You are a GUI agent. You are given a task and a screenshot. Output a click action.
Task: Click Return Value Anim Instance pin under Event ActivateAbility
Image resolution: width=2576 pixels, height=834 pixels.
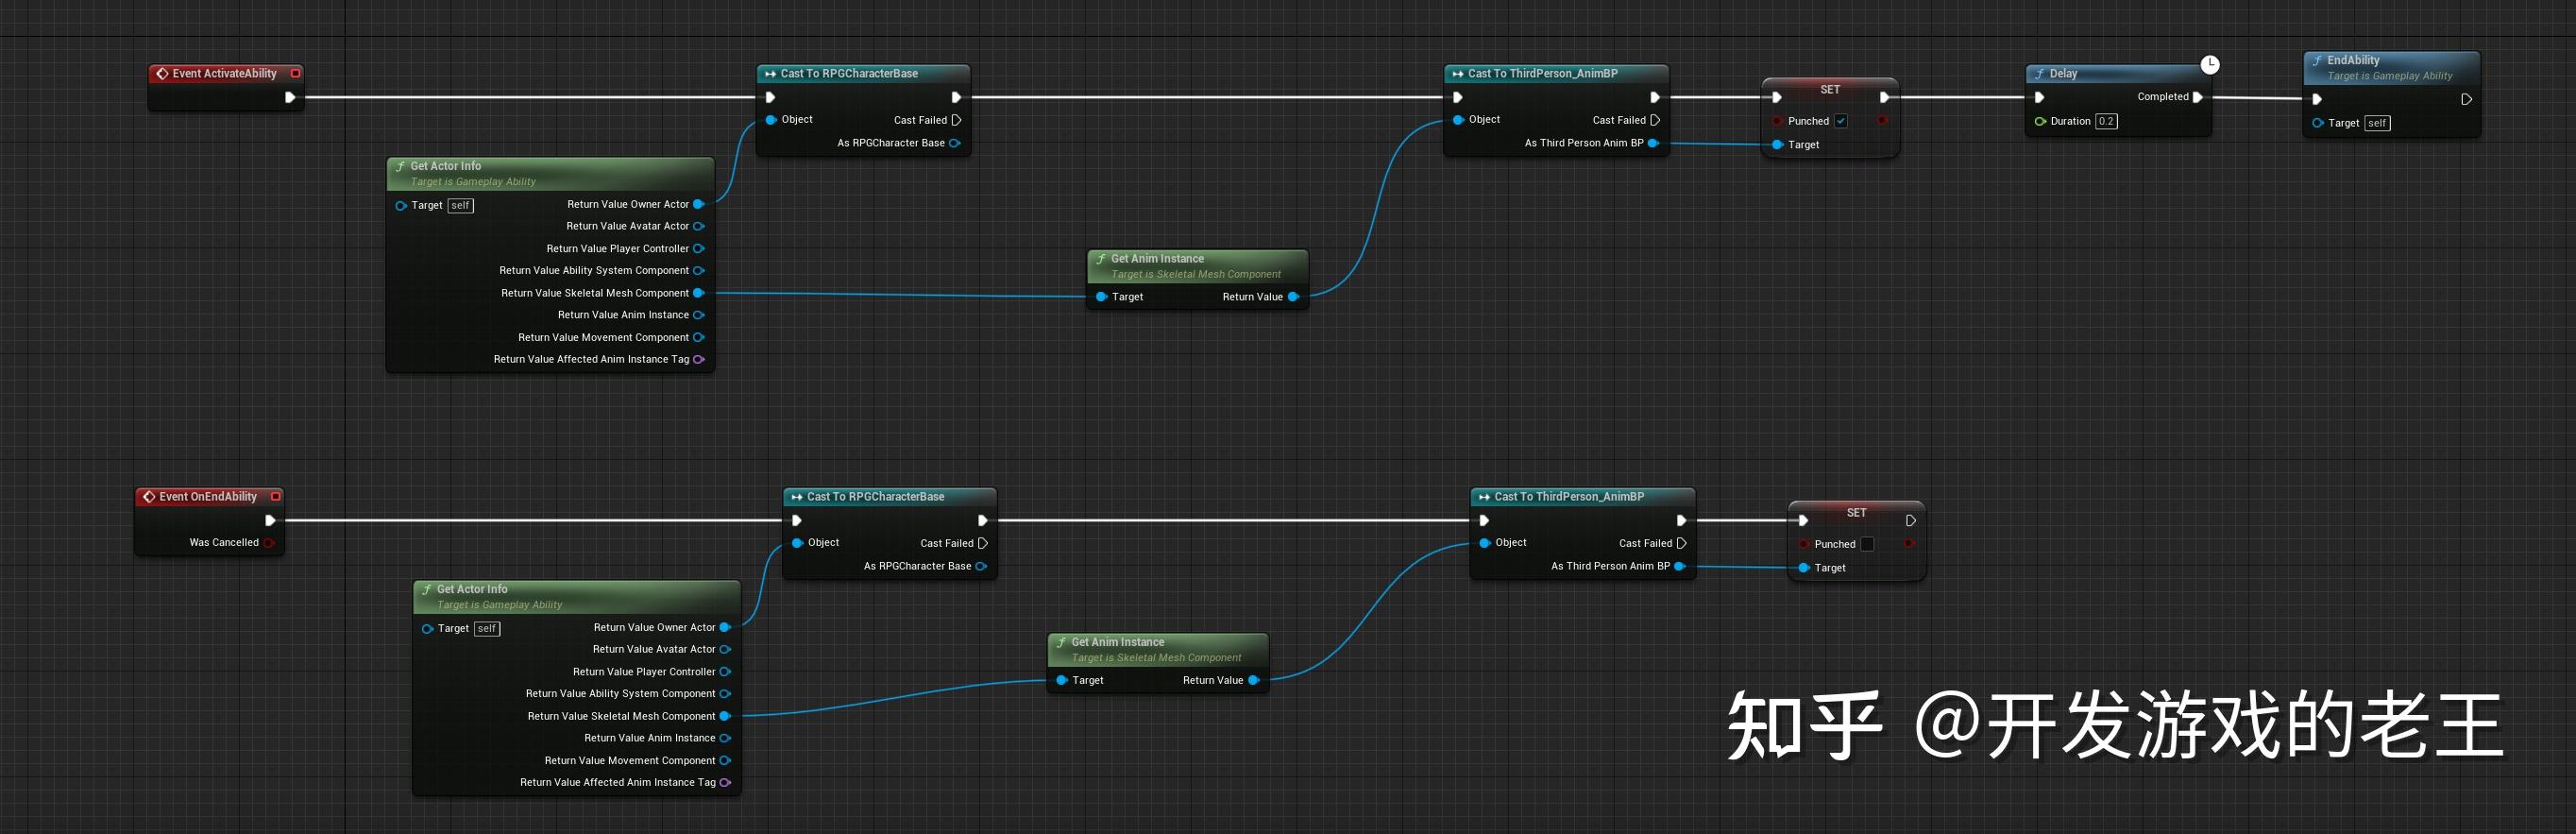[698, 315]
